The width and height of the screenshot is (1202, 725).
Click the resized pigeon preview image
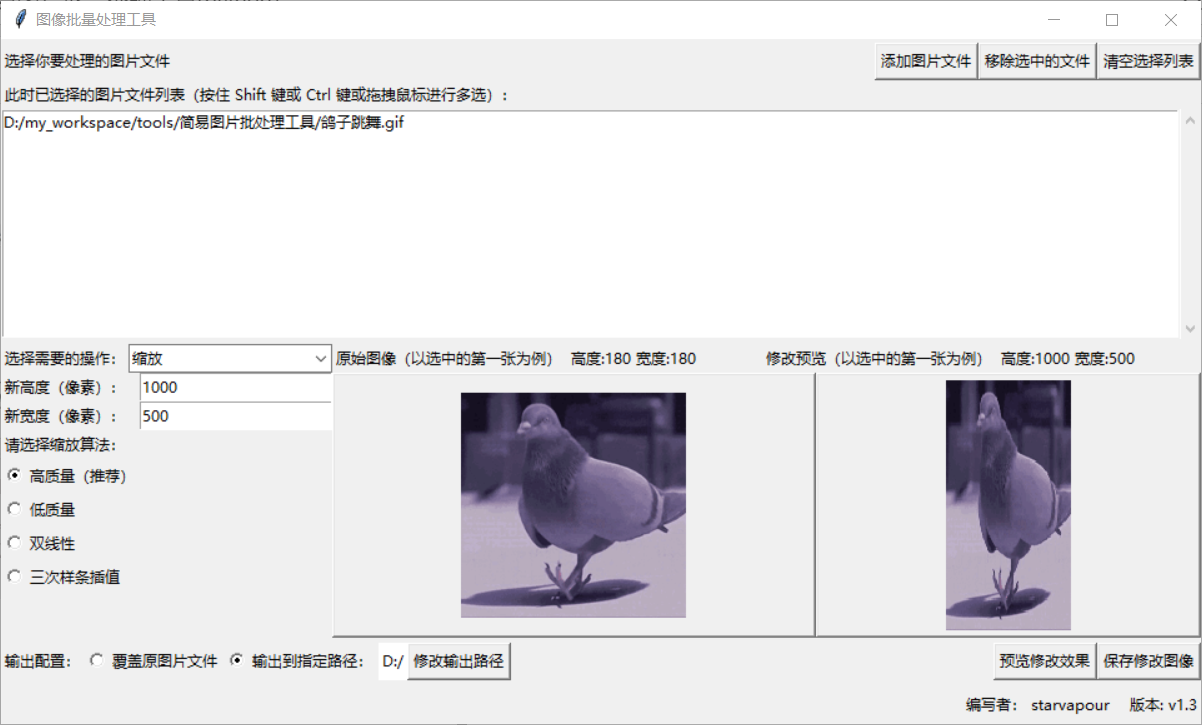tap(1008, 505)
